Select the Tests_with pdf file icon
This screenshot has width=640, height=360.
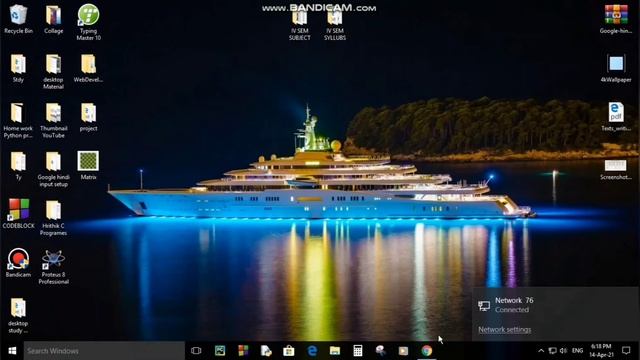[x=616, y=117]
